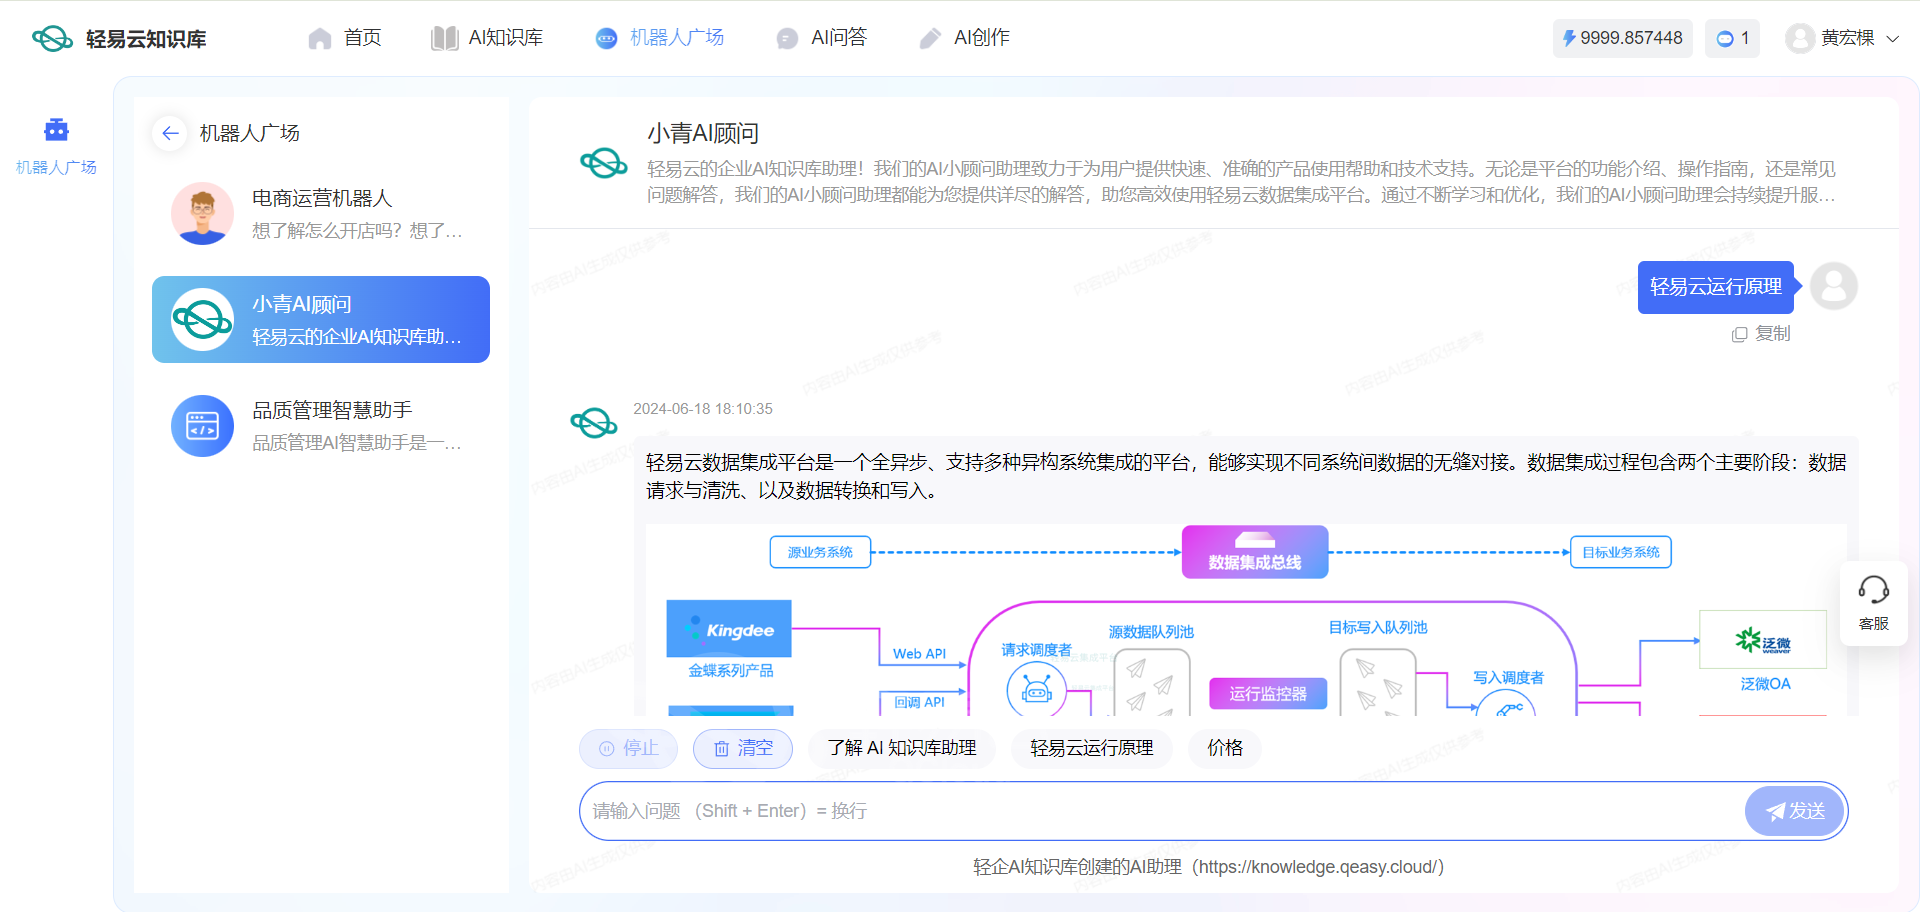Clear the chat with 清空
The image size is (1920, 912).
tap(743, 748)
